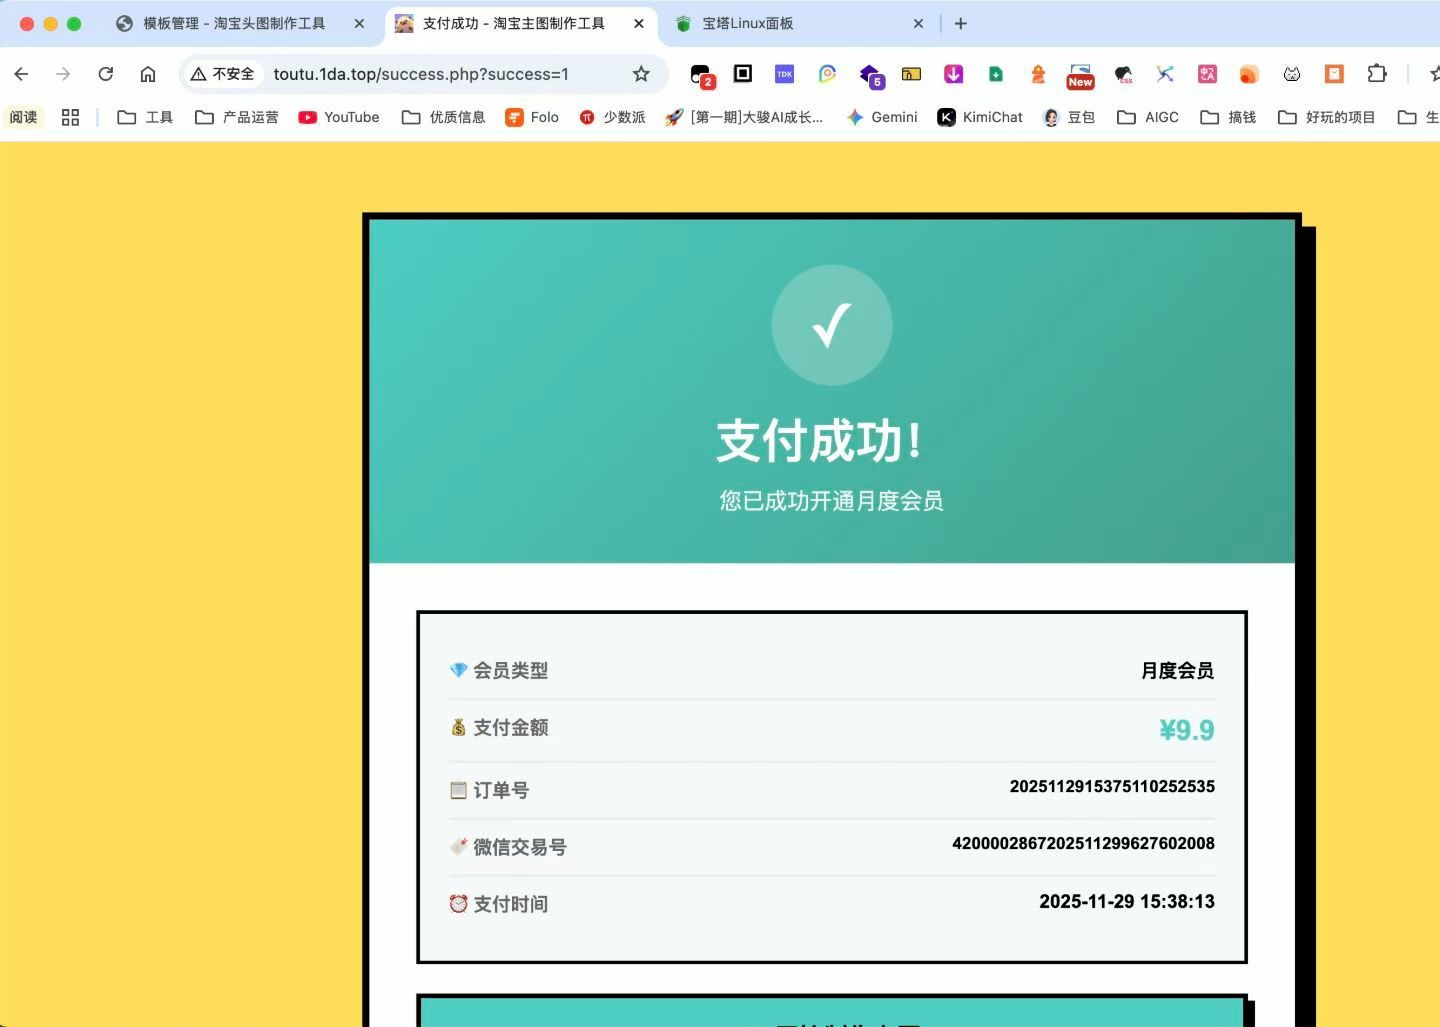Expand the 工具 bookmarks folder
The width and height of the screenshot is (1440, 1027).
coord(145,117)
